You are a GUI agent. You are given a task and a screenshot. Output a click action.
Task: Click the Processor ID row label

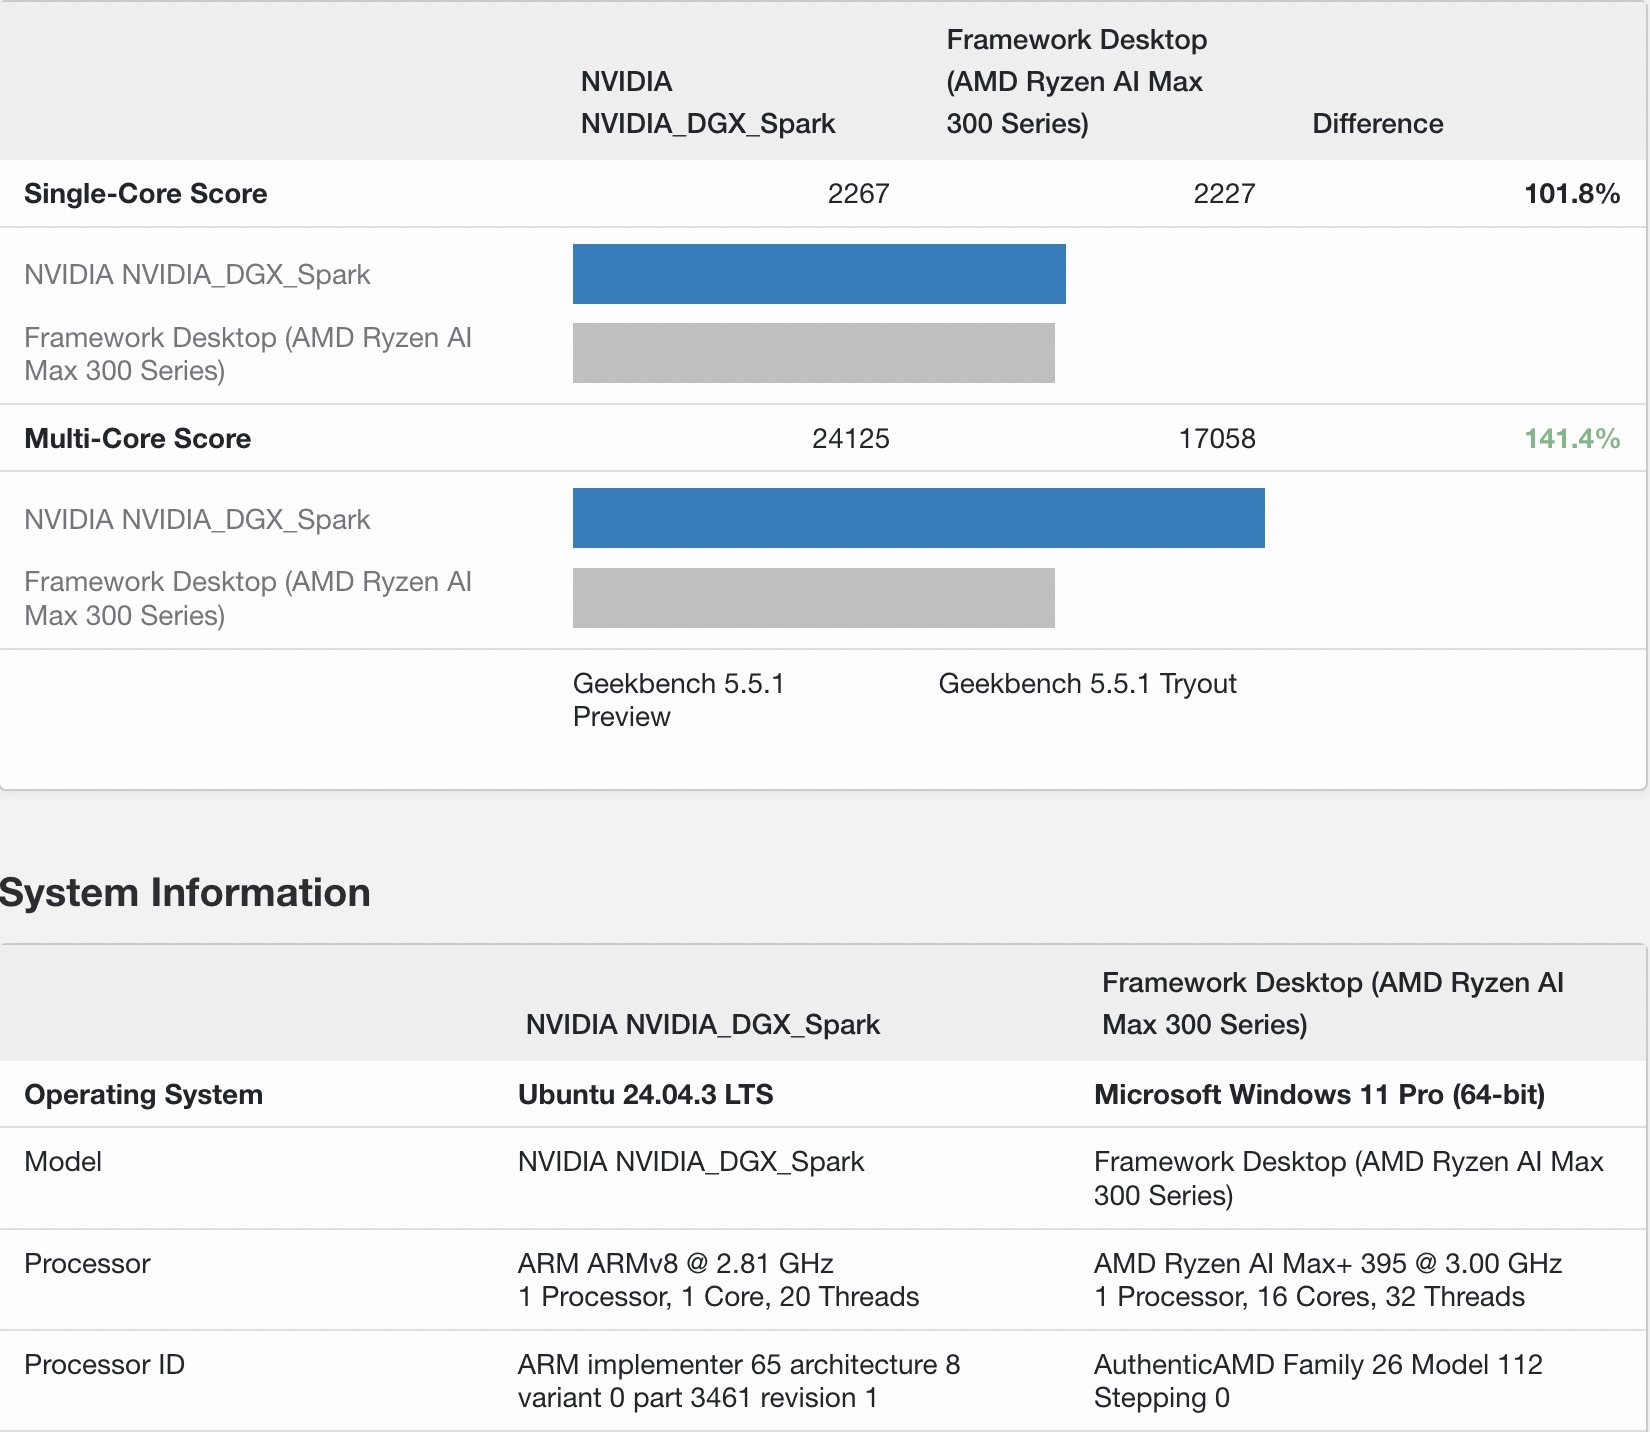104,1365
